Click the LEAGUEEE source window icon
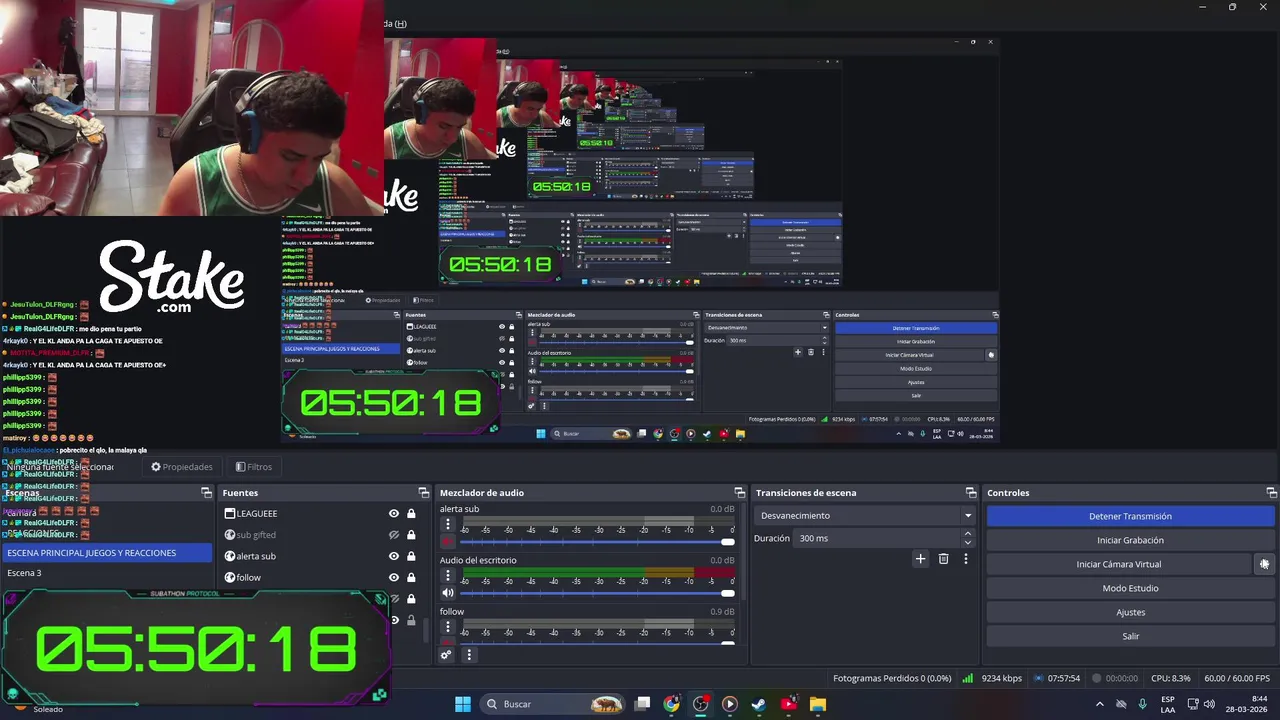The image size is (1280, 720). point(230,514)
